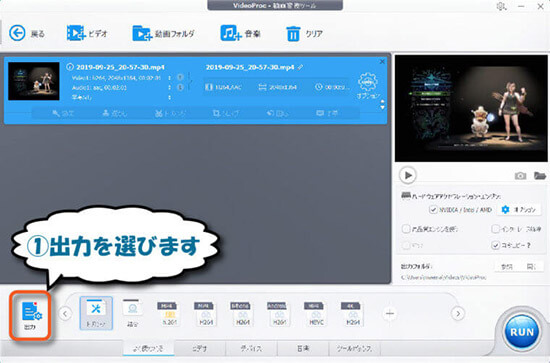Toggle the deinterlace checkbox
The width and height of the screenshot is (550, 363).
tap(495, 229)
